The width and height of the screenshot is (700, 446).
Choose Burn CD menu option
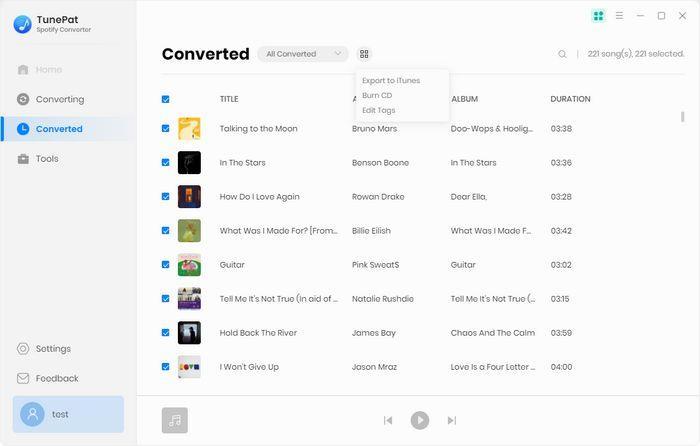pyautogui.click(x=377, y=95)
